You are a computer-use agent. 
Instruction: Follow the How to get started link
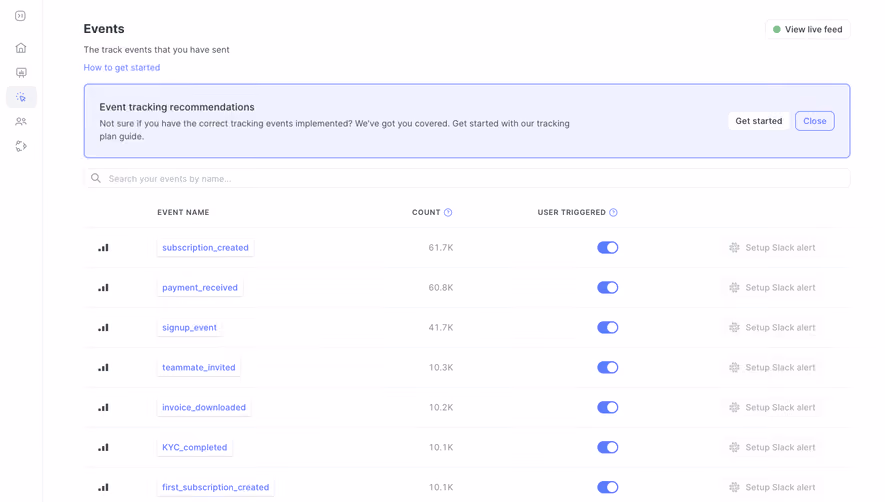[x=122, y=67]
